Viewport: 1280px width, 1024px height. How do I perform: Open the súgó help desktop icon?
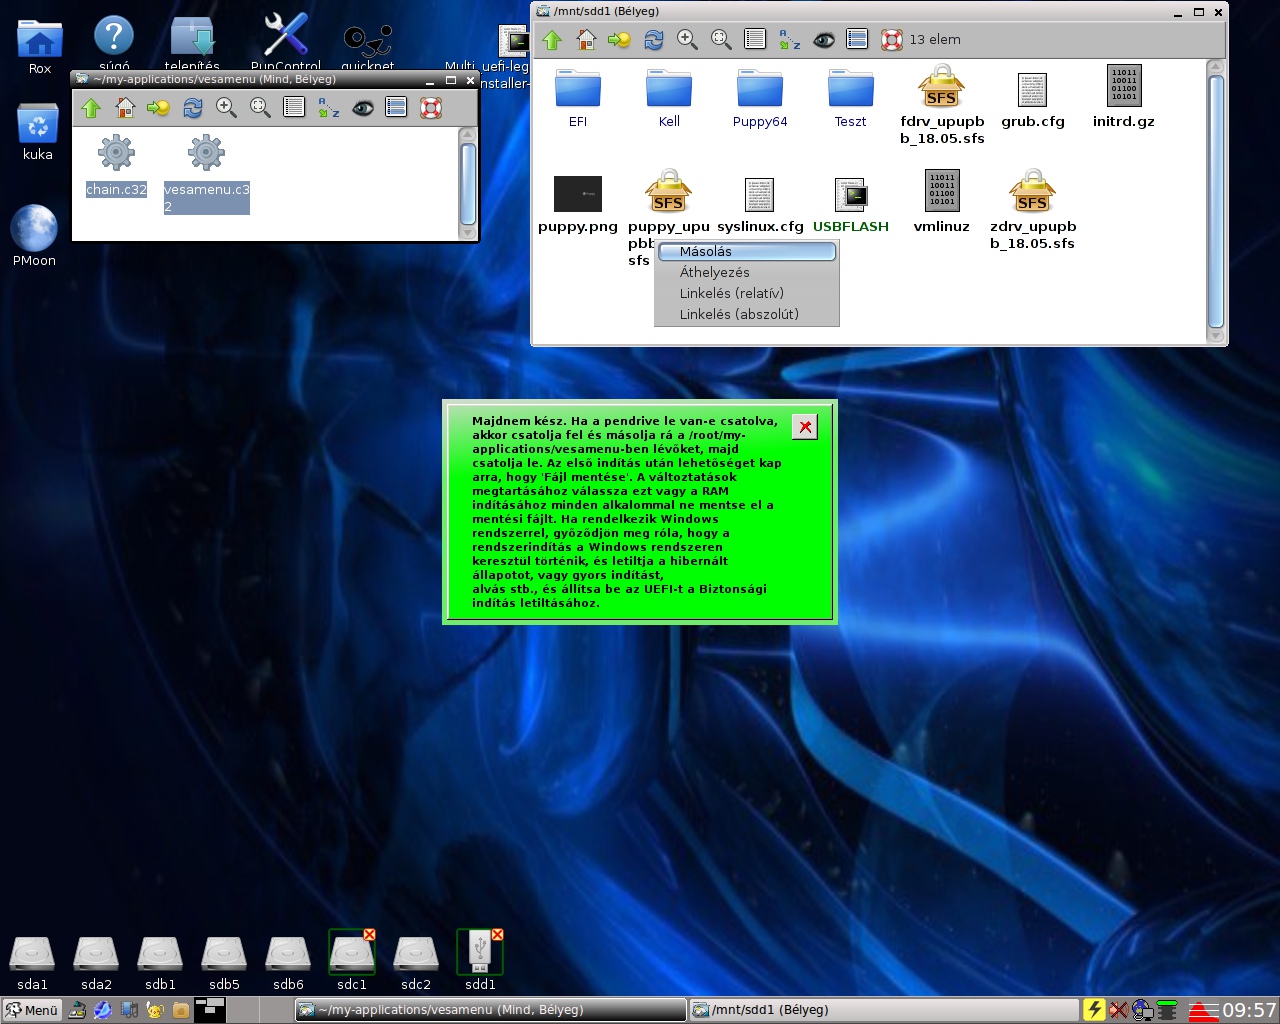tap(114, 43)
